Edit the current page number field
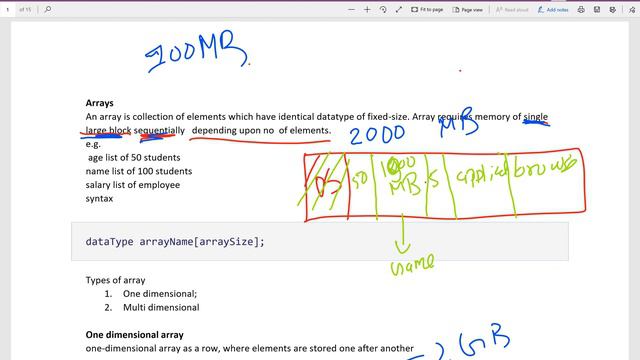Screen dimensions: 640x360 (8, 9)
